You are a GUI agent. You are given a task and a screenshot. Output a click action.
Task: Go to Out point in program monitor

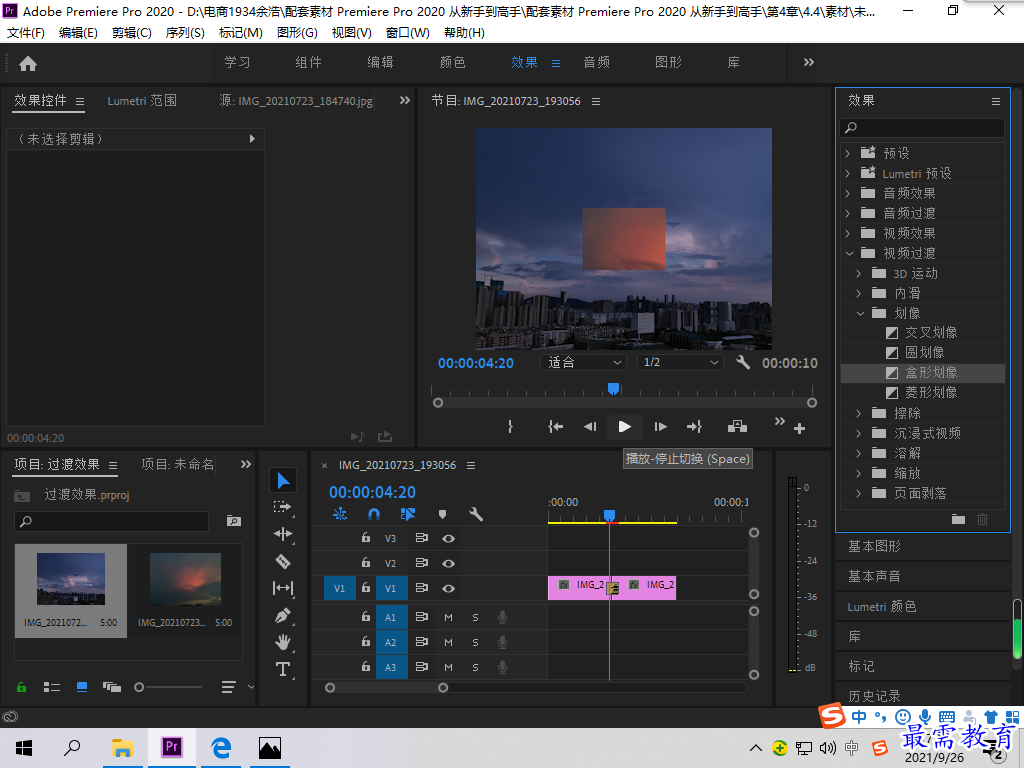coord(694,426)
